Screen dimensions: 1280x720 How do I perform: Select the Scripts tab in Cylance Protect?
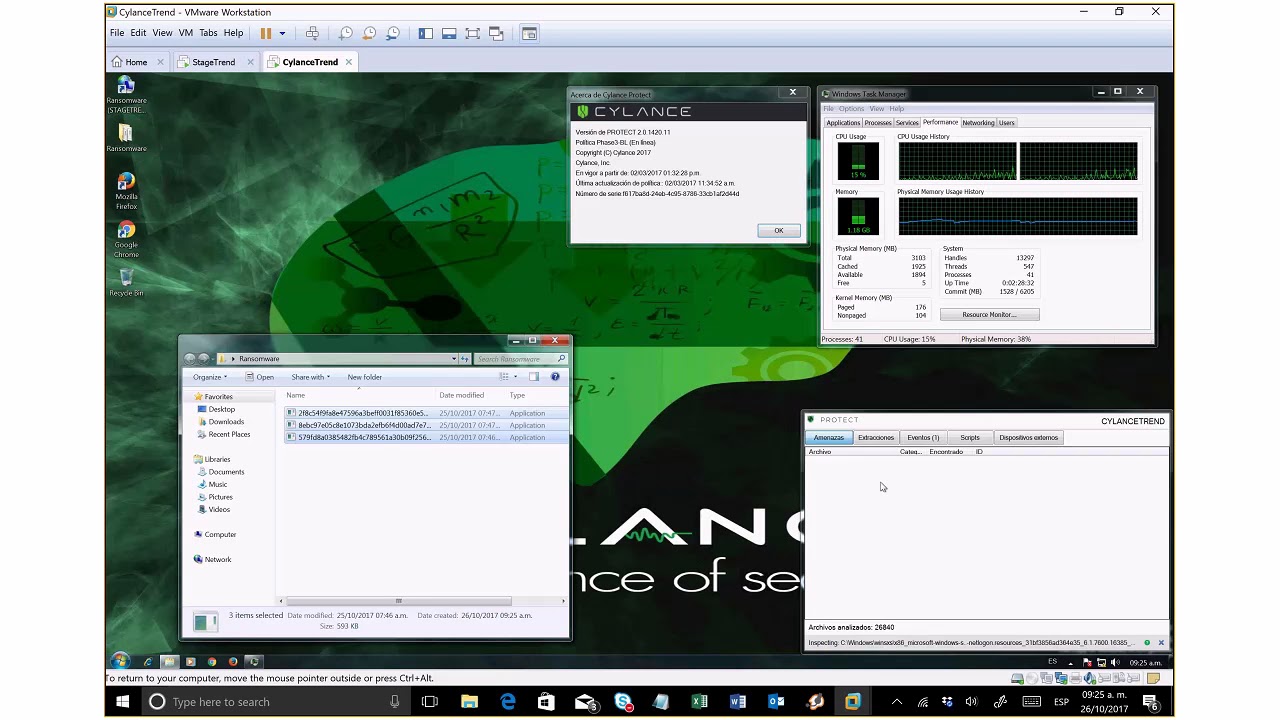(x=970, y=438)
